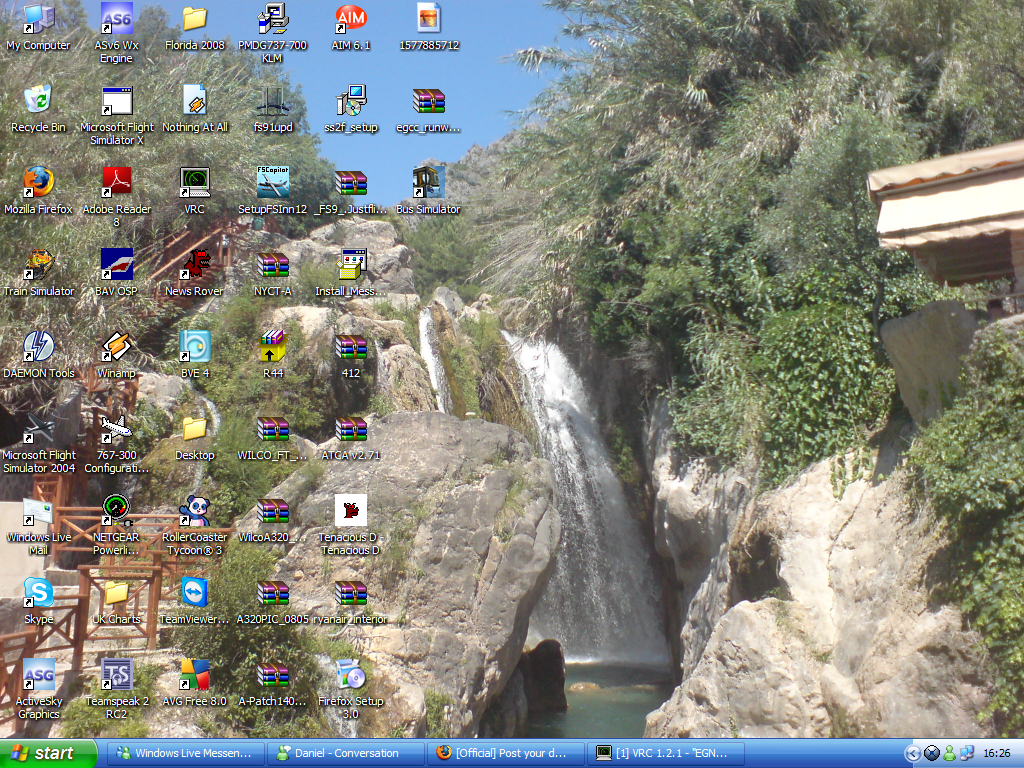Click the AIM 6.1 desktop icon

(x=351, y=19)
